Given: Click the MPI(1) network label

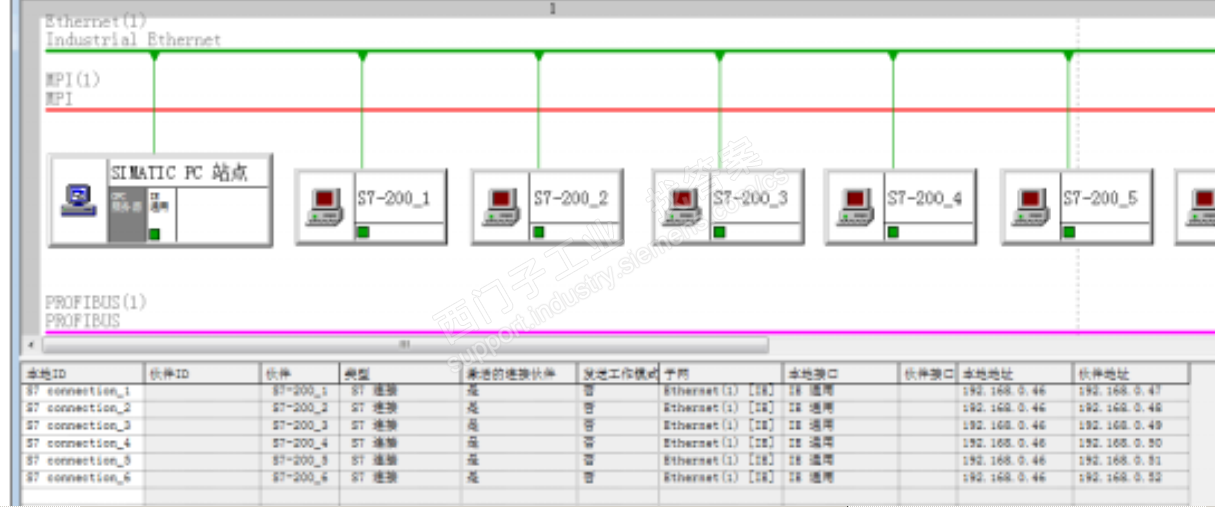Looking at the screenshot, I should (x=73, y=79).
